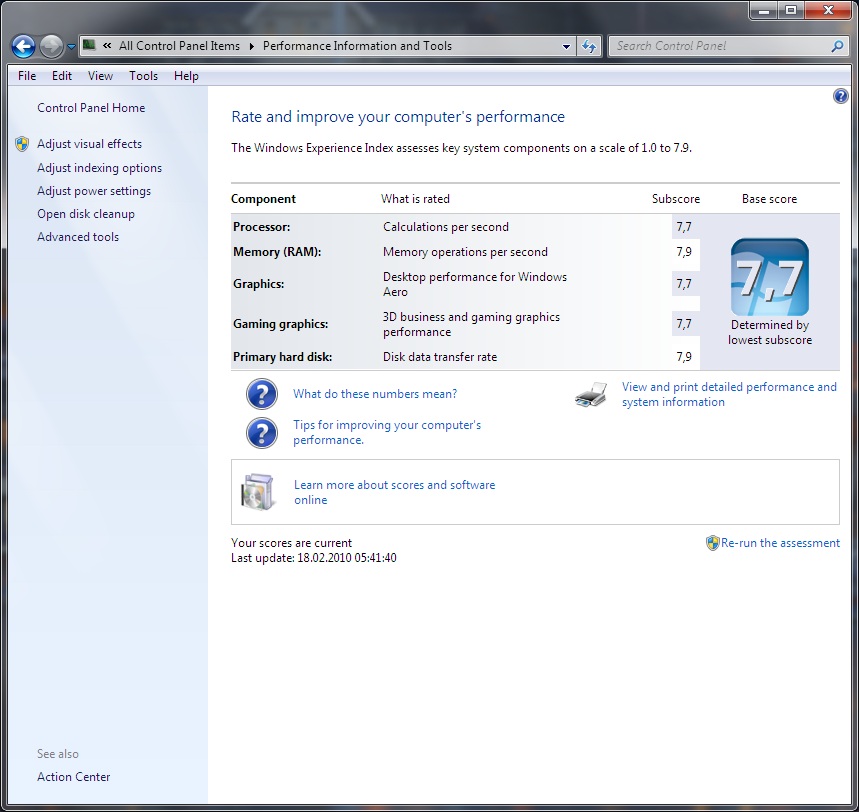Open Learn more about scores and software online
This screenshot has width=859, height=812.
(394, 492)
